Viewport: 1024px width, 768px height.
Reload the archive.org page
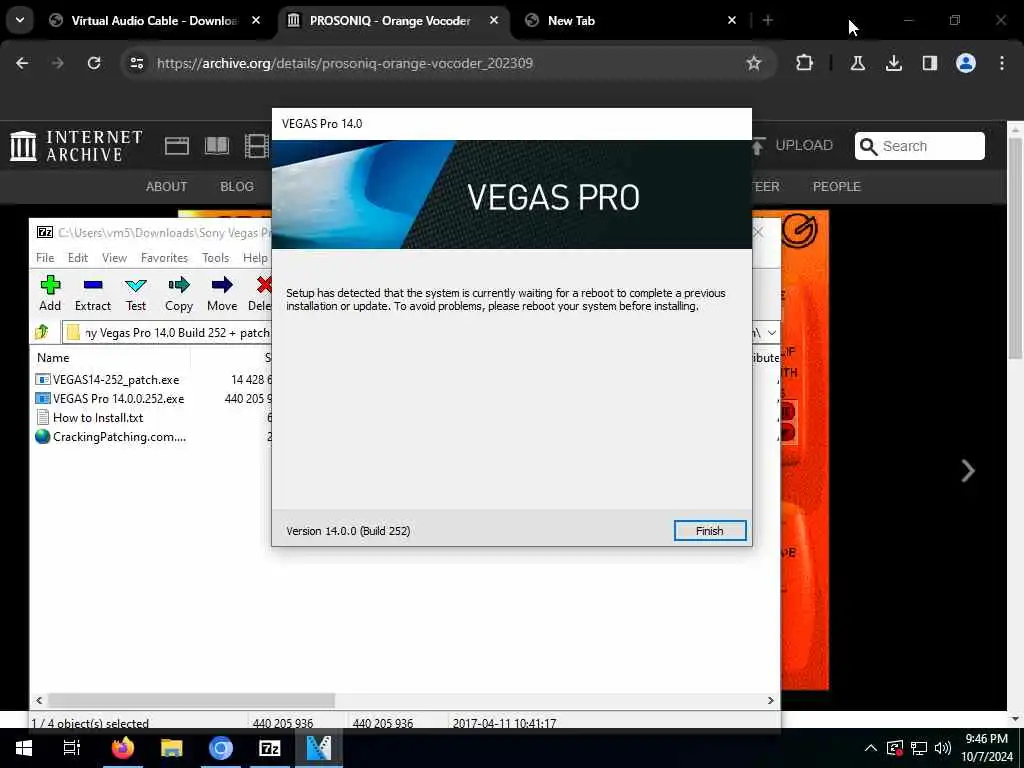94,63
